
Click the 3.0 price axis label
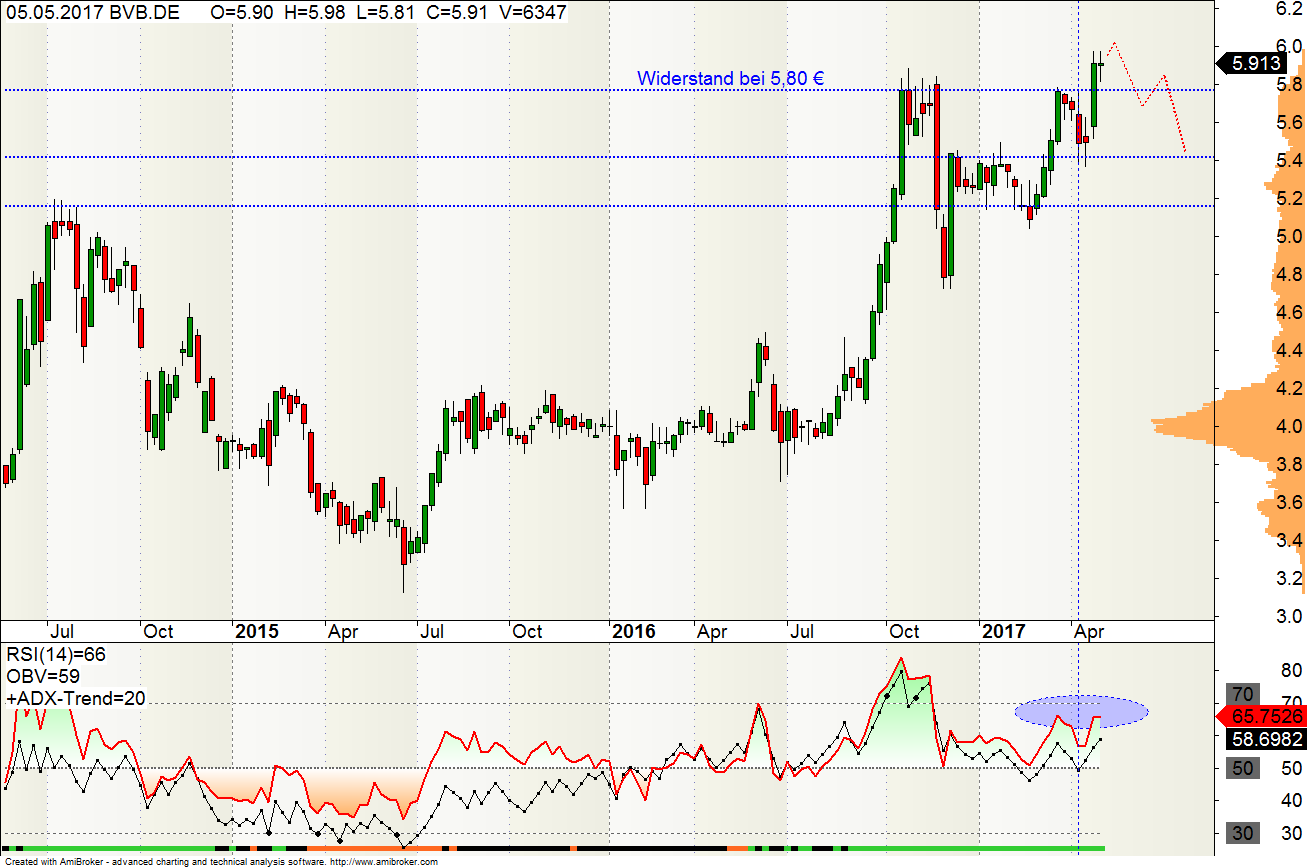pyautogui.click(x=1289, y=615)
